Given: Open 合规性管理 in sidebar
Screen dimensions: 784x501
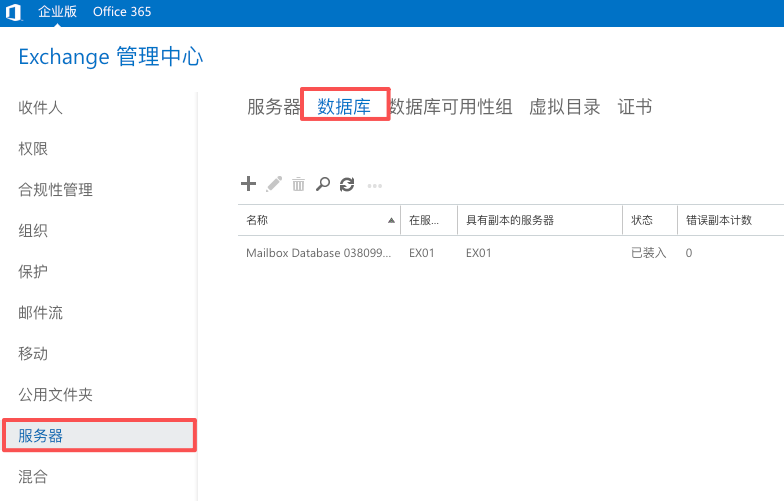Looking at the screenshot, I should coord(56,190).
